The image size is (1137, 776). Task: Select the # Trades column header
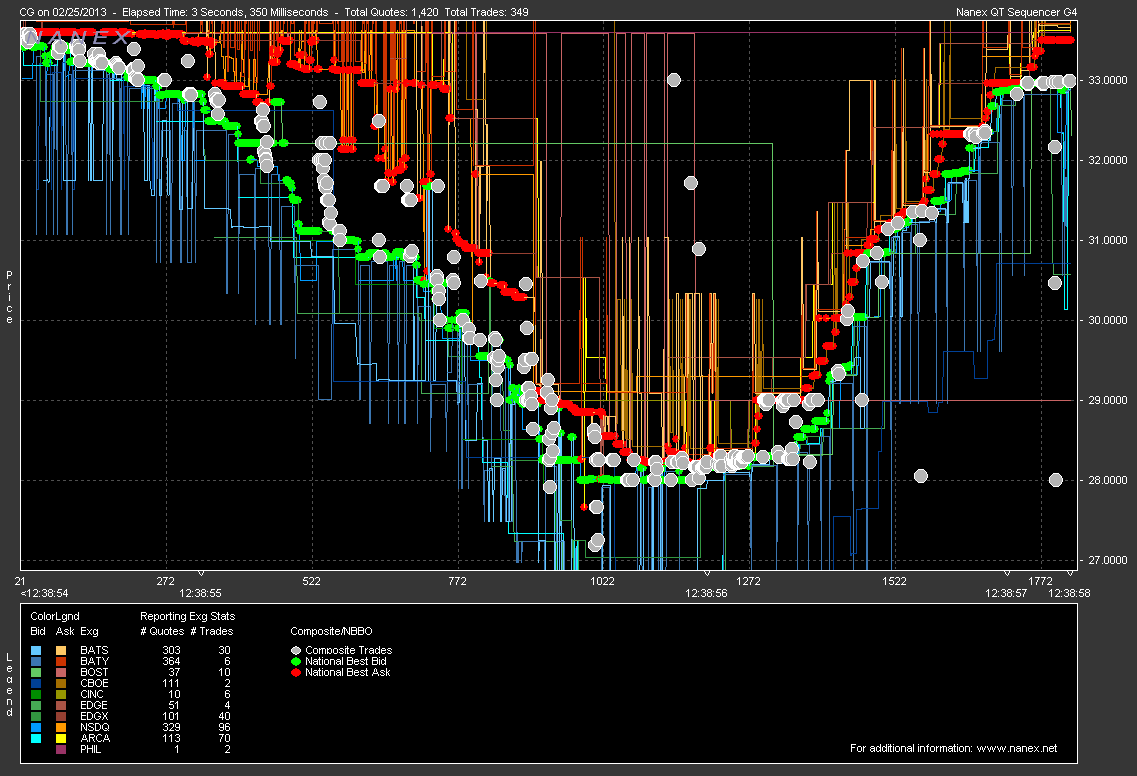pos(212,631)
